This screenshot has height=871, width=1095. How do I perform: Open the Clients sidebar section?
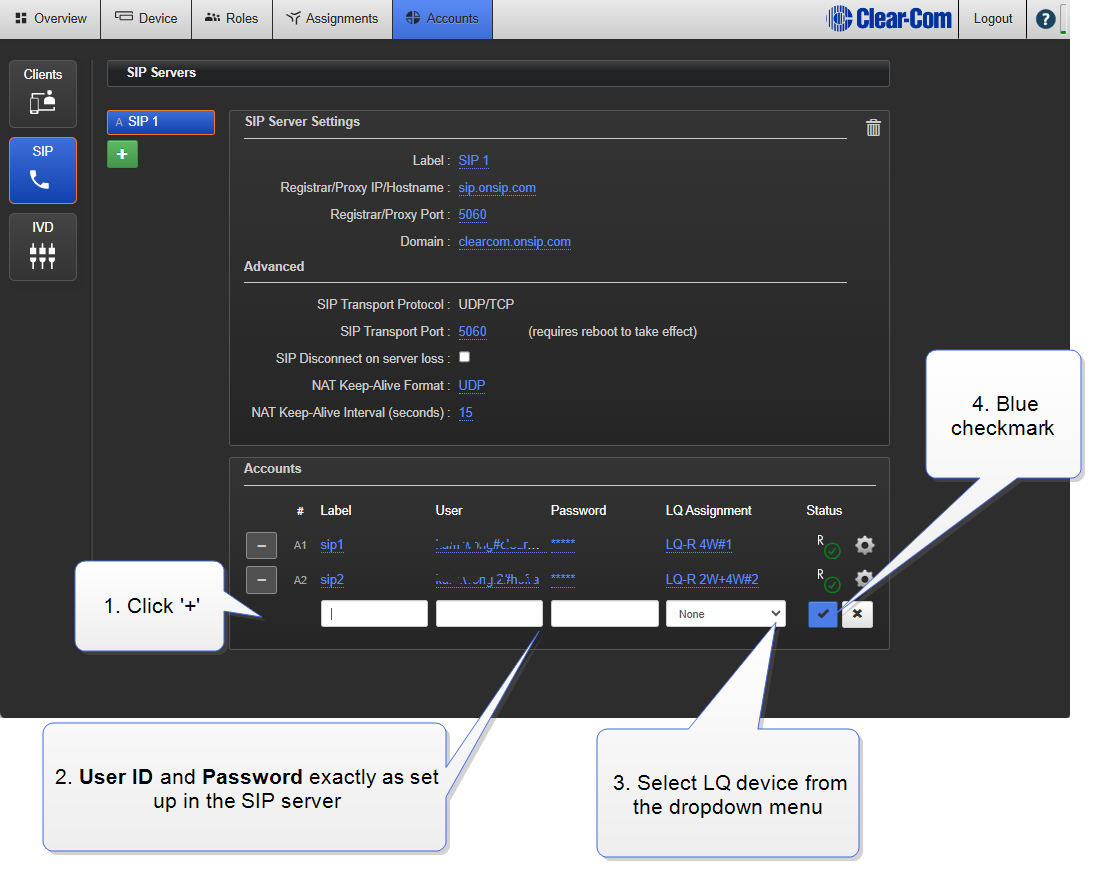tap(43, 93)
